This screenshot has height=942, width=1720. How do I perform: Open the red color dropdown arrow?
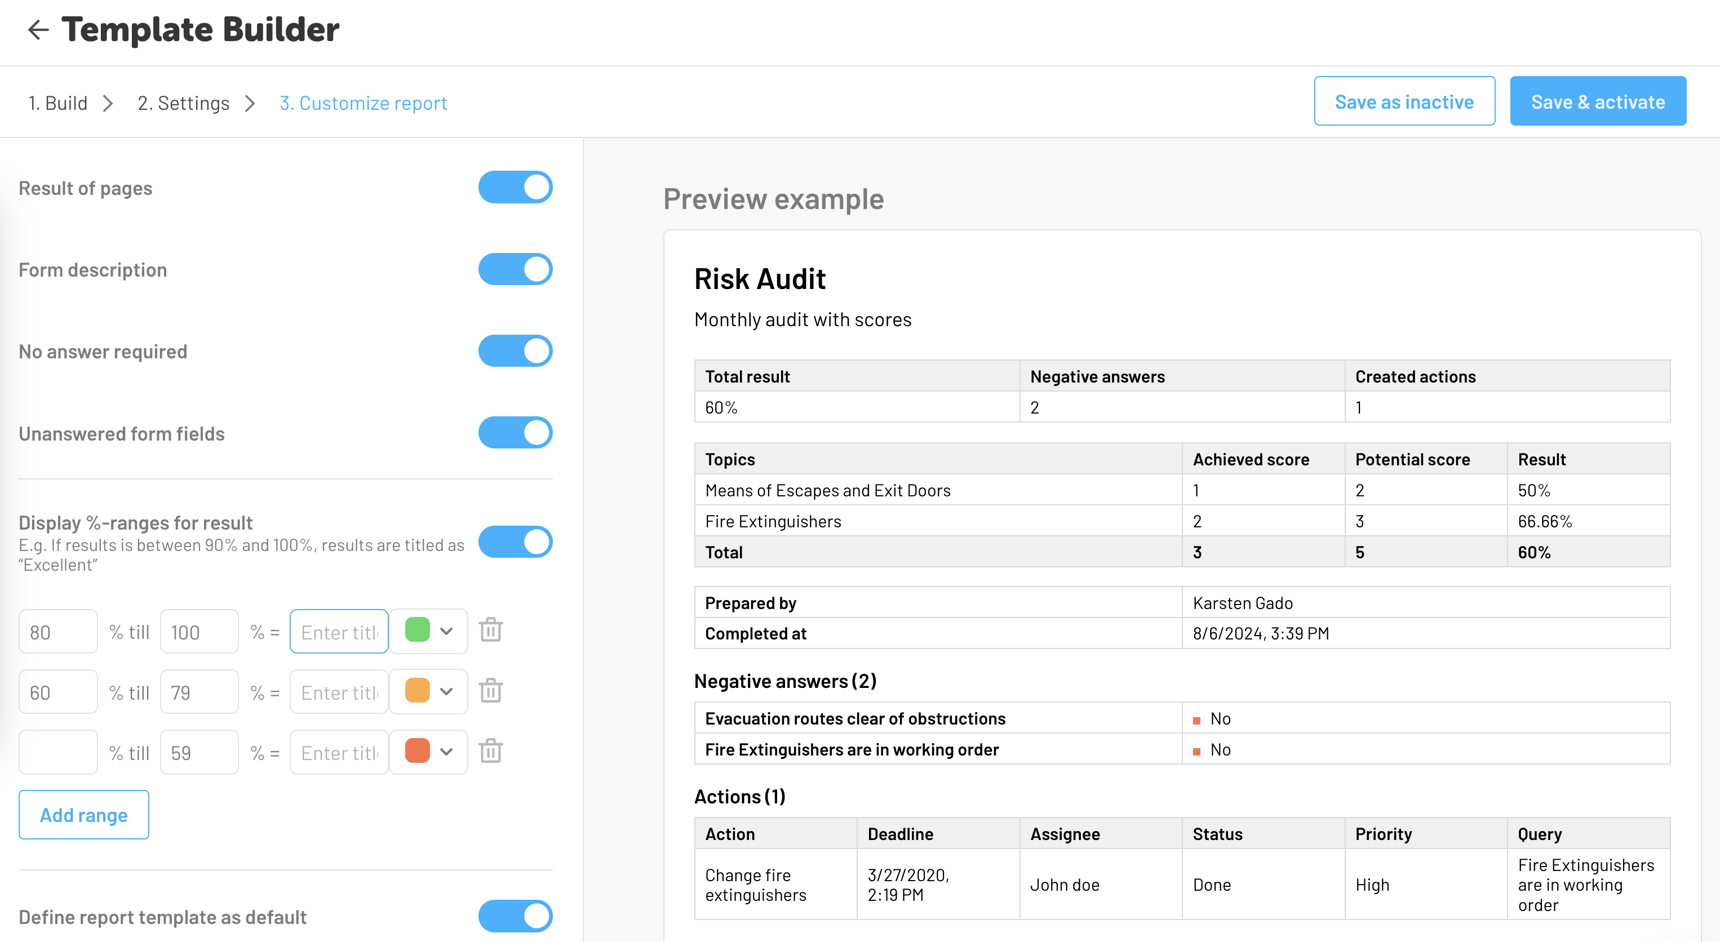447,752
